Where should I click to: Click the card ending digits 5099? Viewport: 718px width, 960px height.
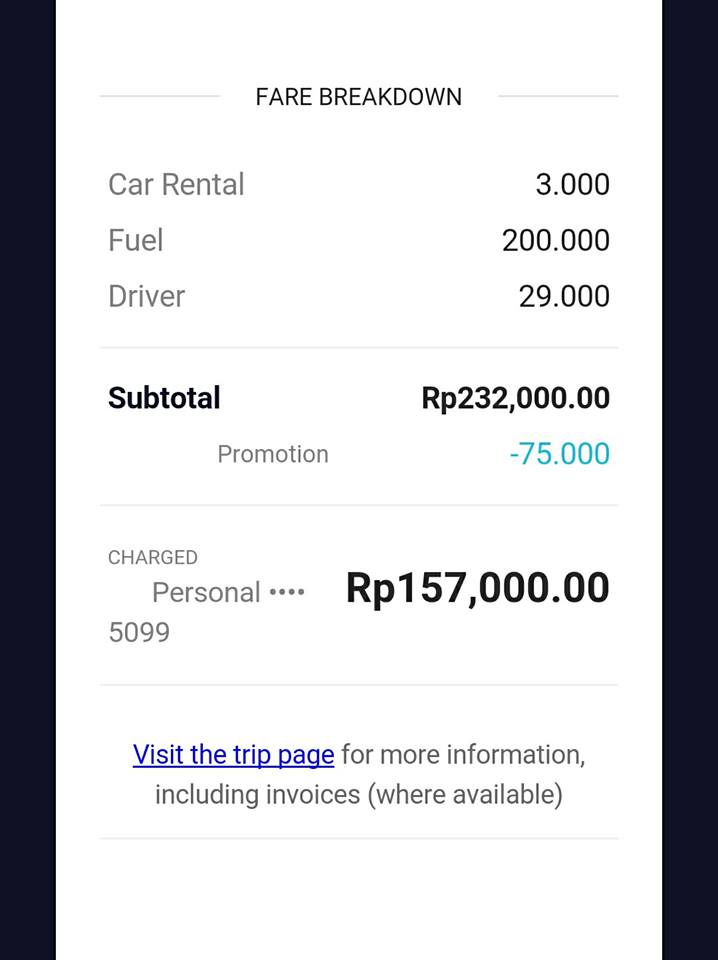[x=139, y=632]
